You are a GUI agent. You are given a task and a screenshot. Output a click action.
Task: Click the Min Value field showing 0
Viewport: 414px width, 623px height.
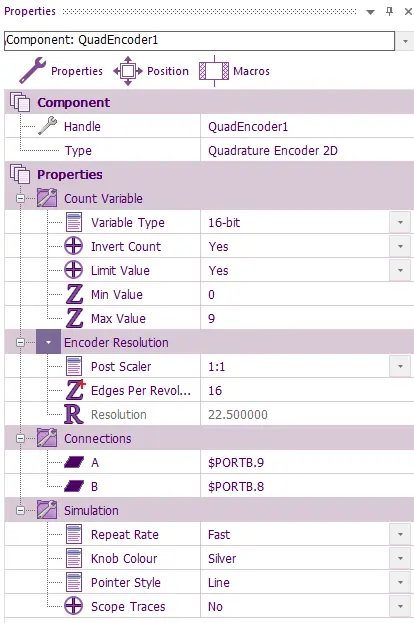307,294
